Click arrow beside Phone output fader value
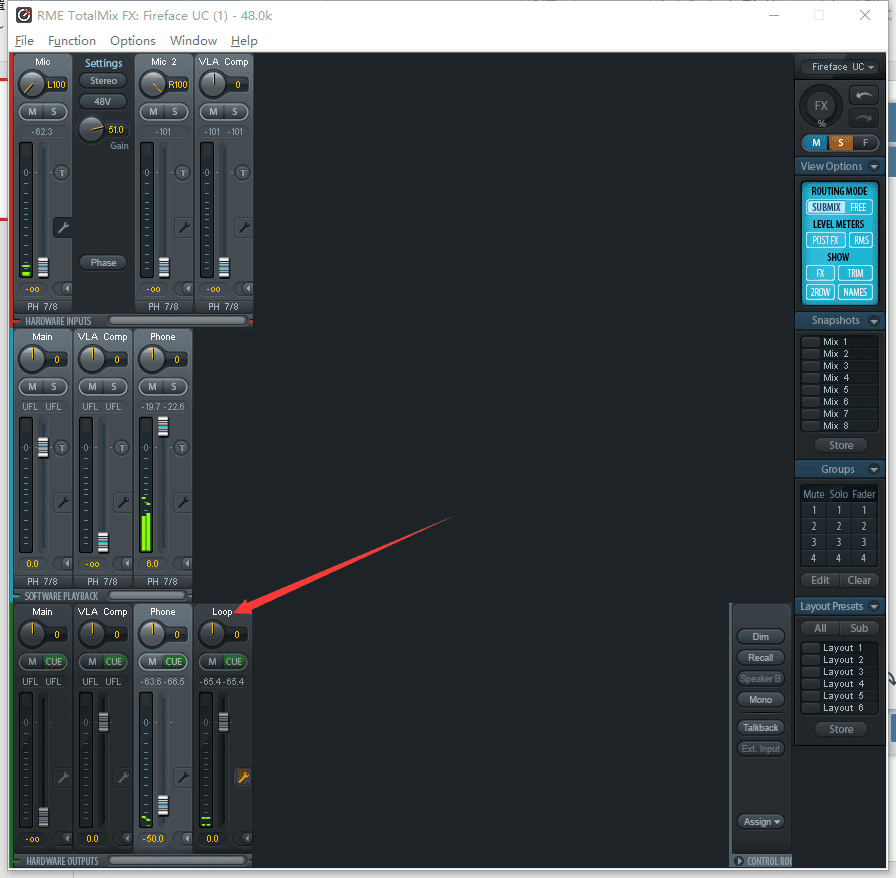This screenshot has height=878, width=896. pyautogui.click(x=186, y=839)
